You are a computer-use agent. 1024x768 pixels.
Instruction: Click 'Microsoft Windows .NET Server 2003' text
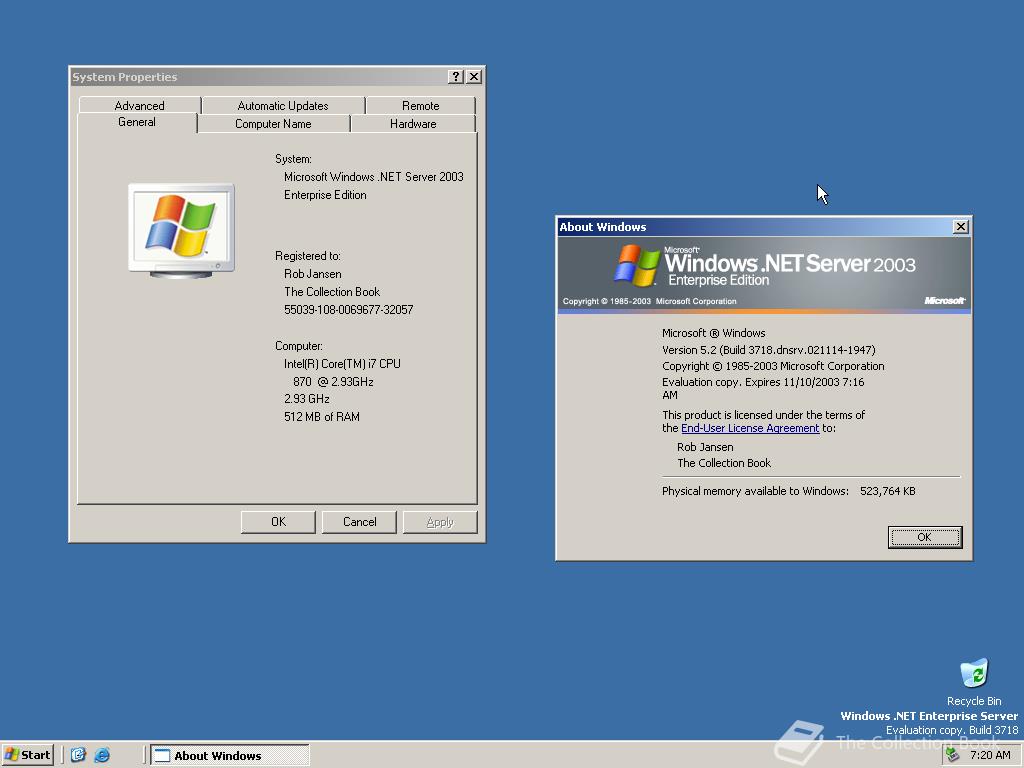click(374, 177)
